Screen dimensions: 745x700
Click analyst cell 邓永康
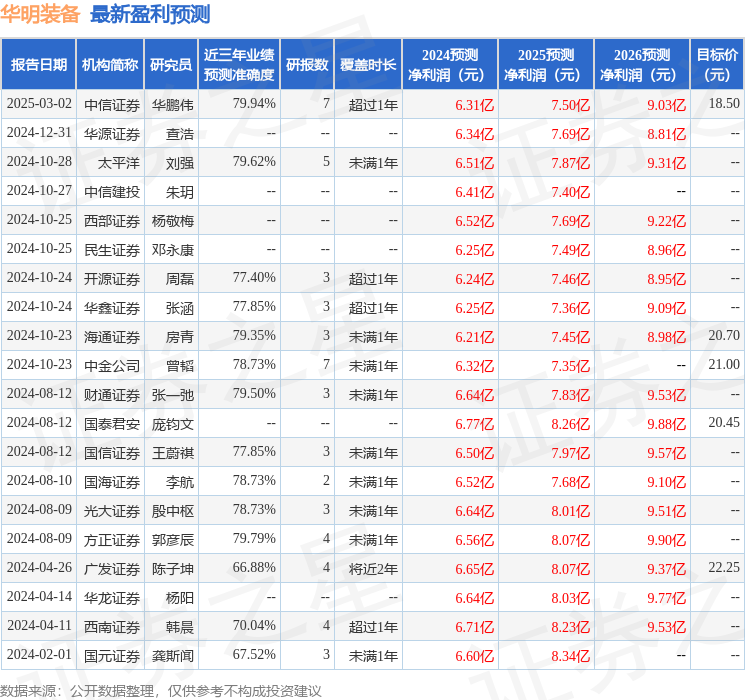pos(172,249)
